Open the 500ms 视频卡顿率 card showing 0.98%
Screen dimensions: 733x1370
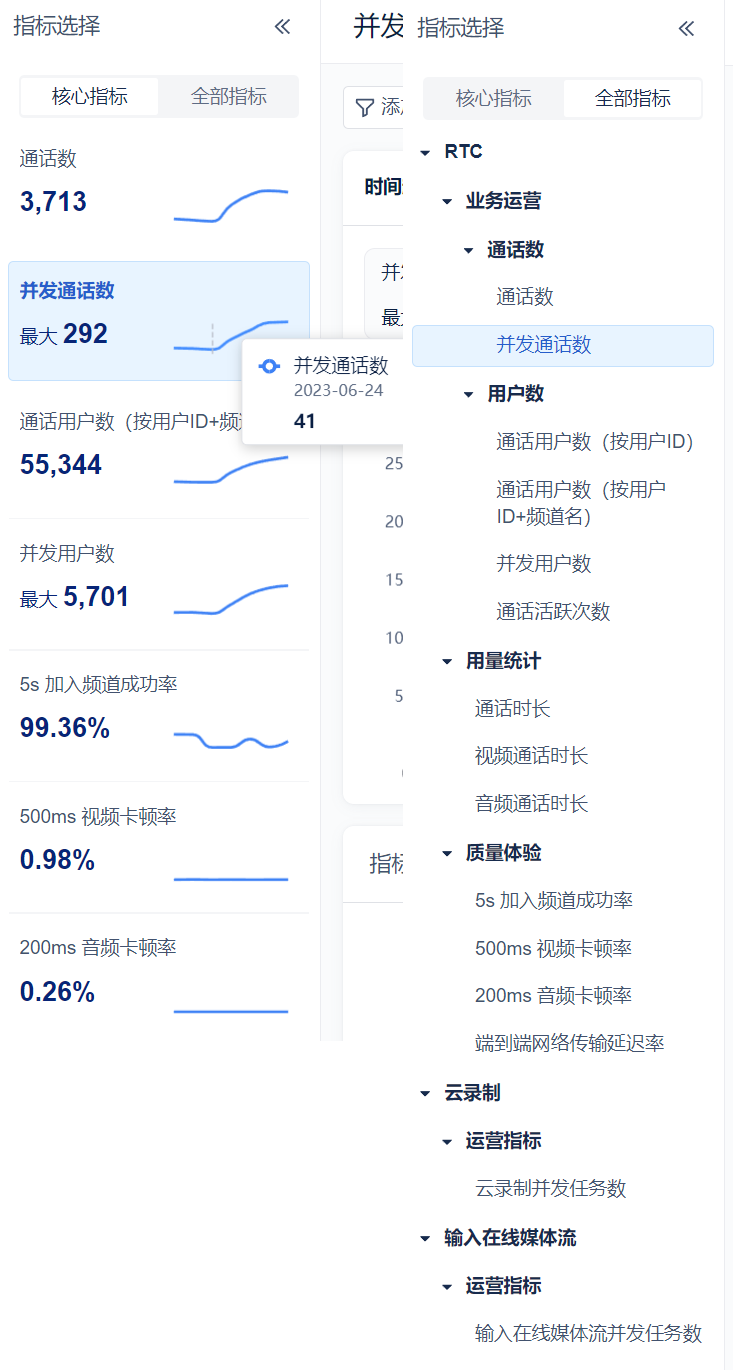click(159, 847)
